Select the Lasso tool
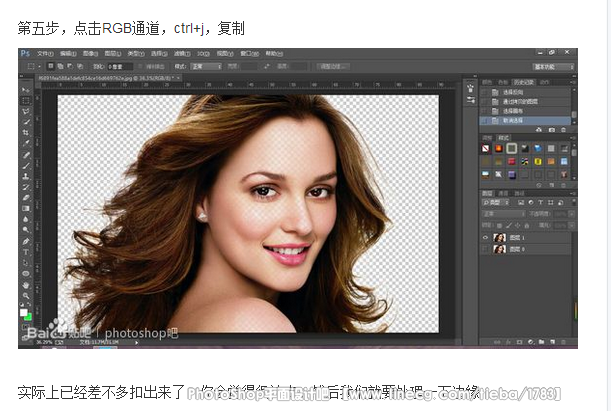The width and height of the screenshot is (611, 411). [x=26, y=111]
